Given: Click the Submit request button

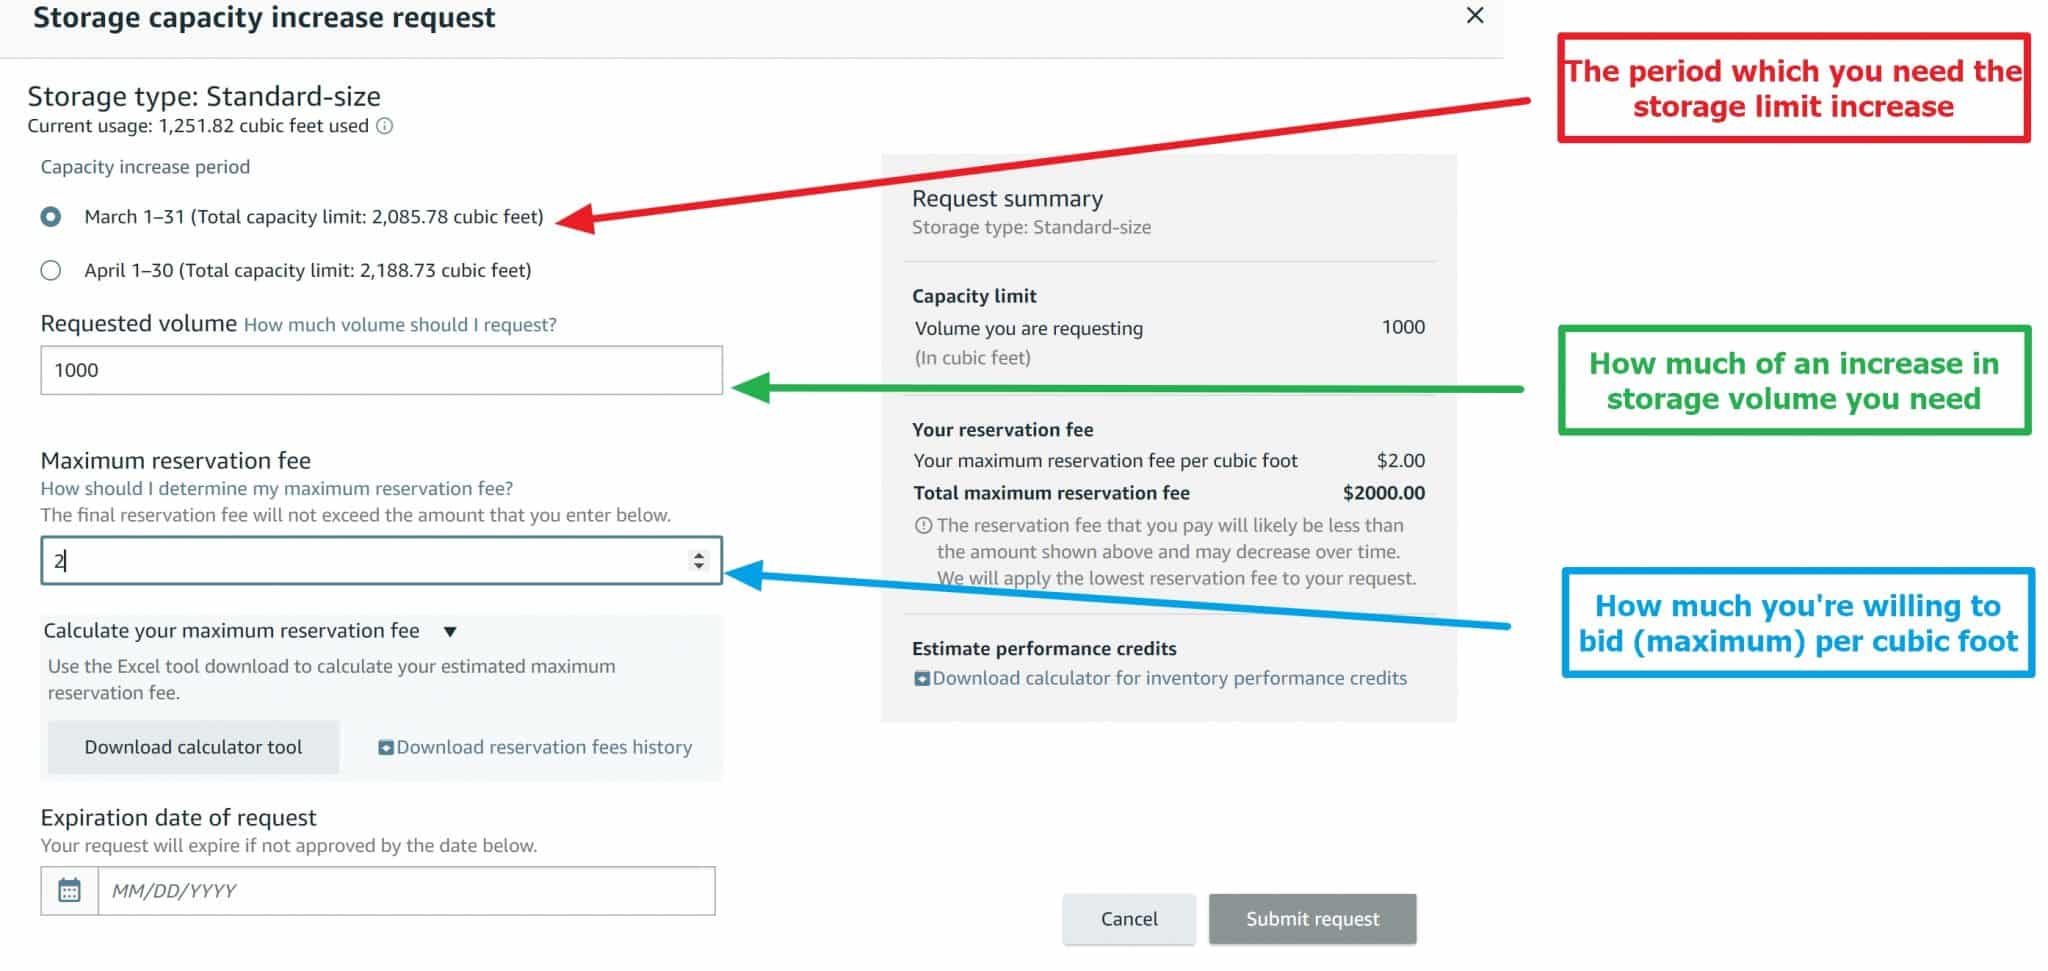Looking at the screenshot, I should tap(1312, 919).
